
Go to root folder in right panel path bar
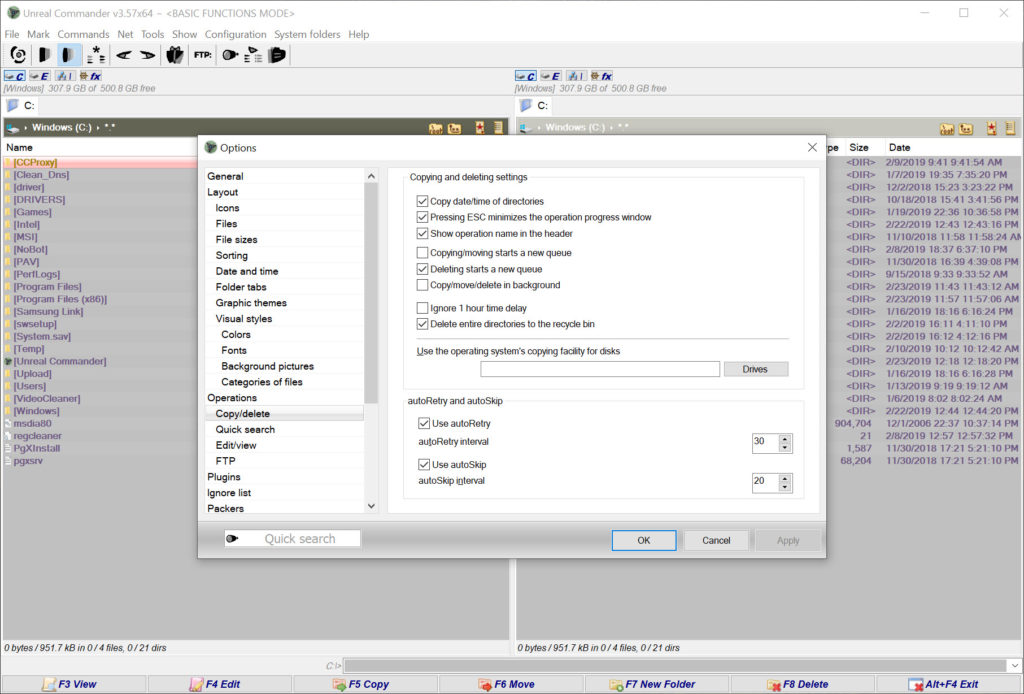[947, 129]
